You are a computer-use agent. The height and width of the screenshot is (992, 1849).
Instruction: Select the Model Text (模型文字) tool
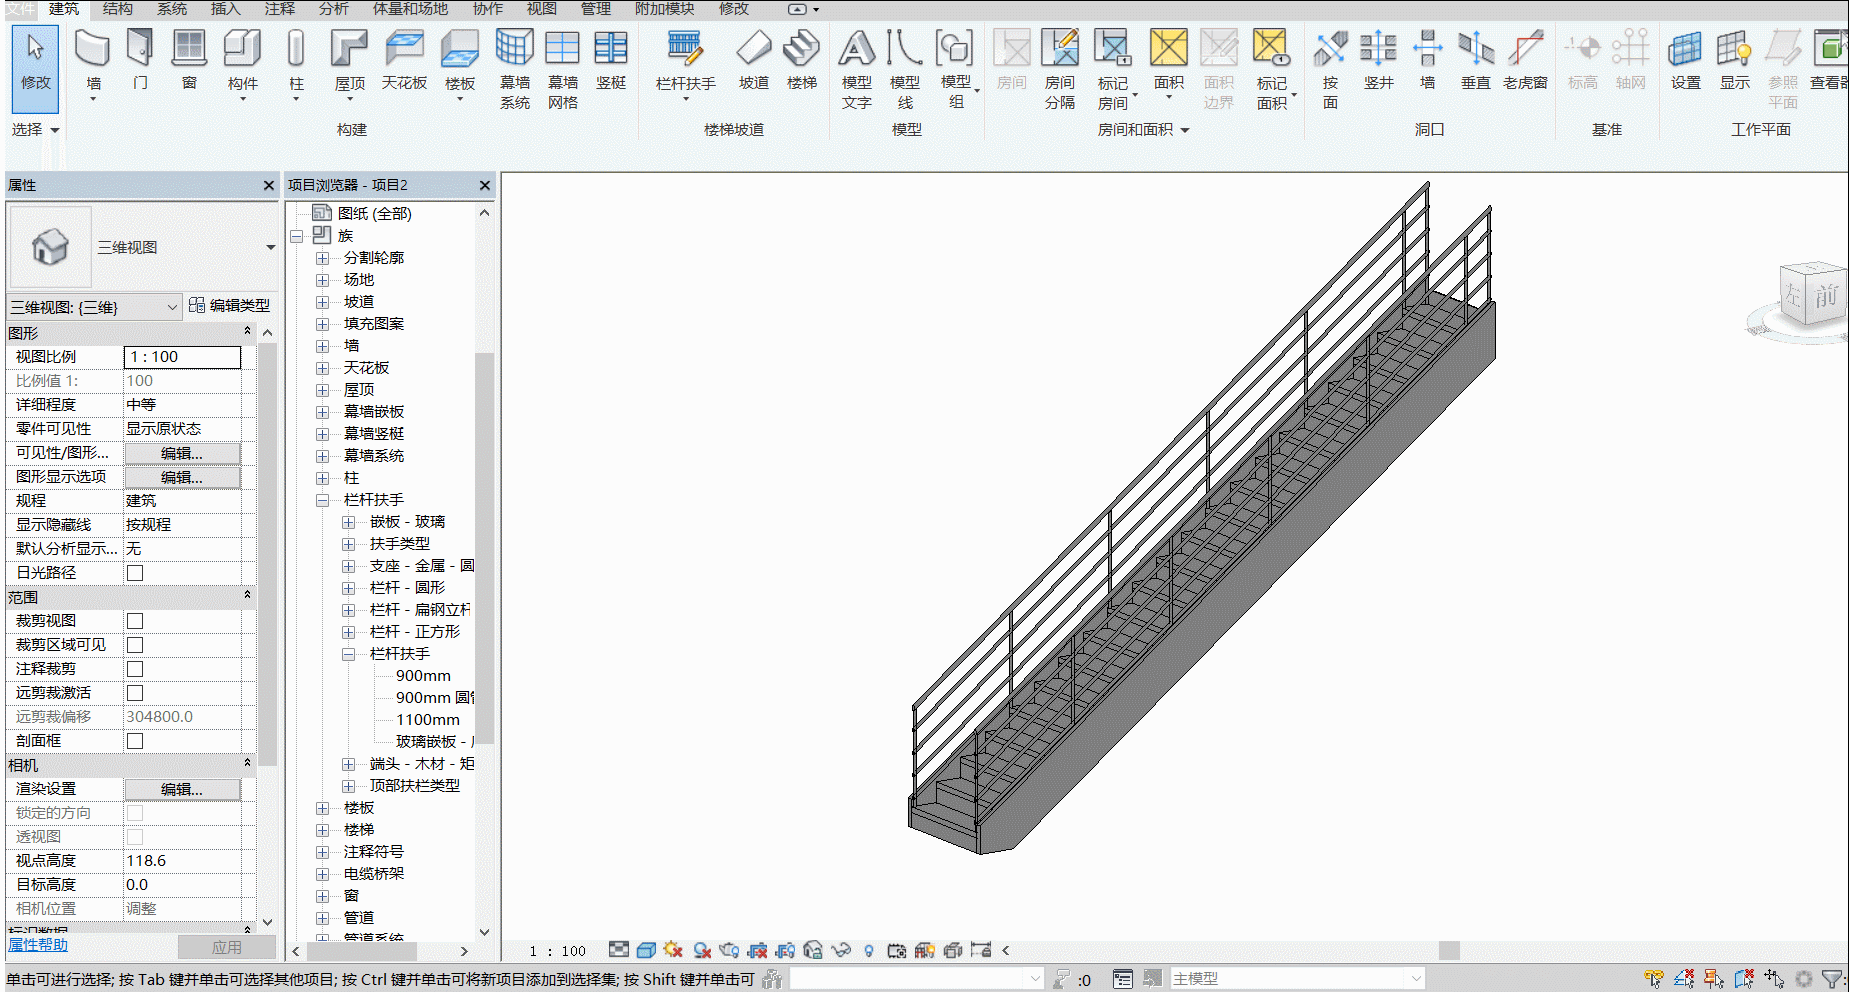click(x=857, y=68)
